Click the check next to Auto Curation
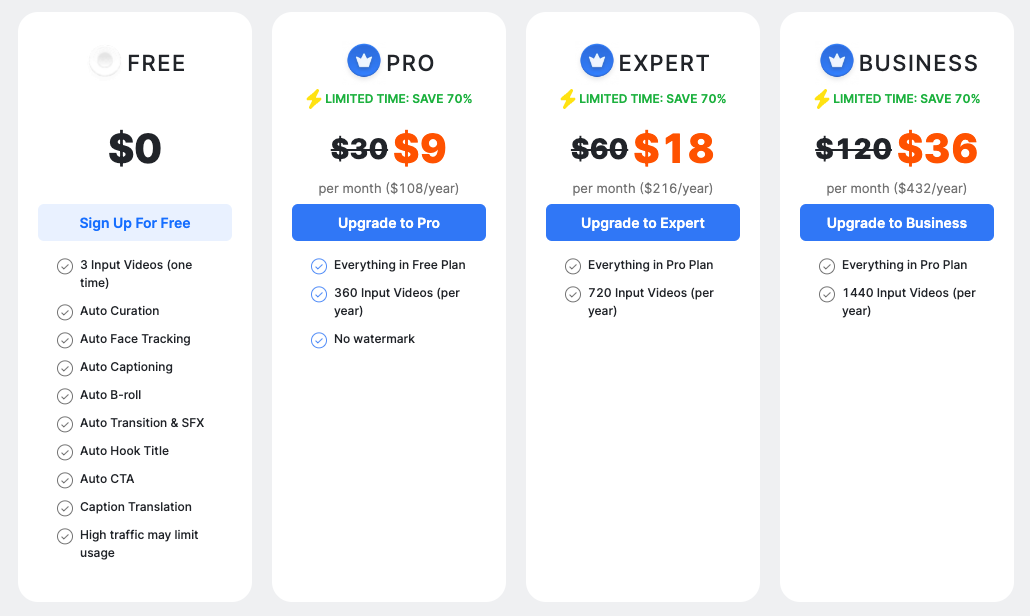Screen dimensions: 1030x616 pyautogui.click(x=65, y=312)
